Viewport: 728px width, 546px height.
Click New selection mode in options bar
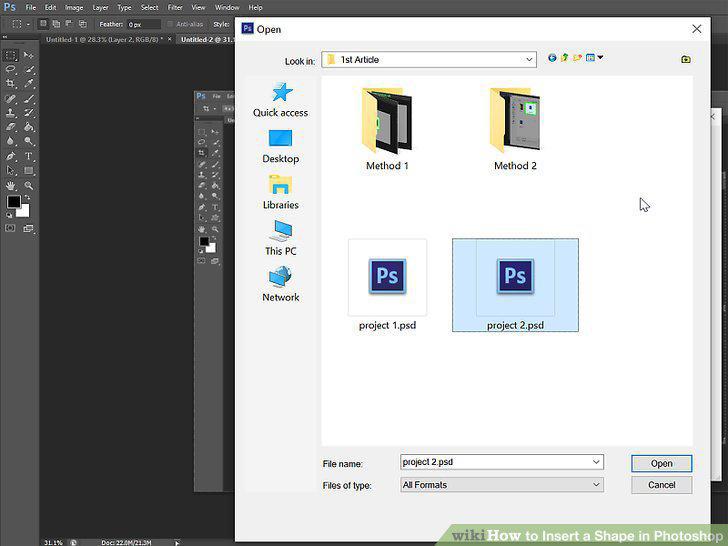tap(43, 24)
